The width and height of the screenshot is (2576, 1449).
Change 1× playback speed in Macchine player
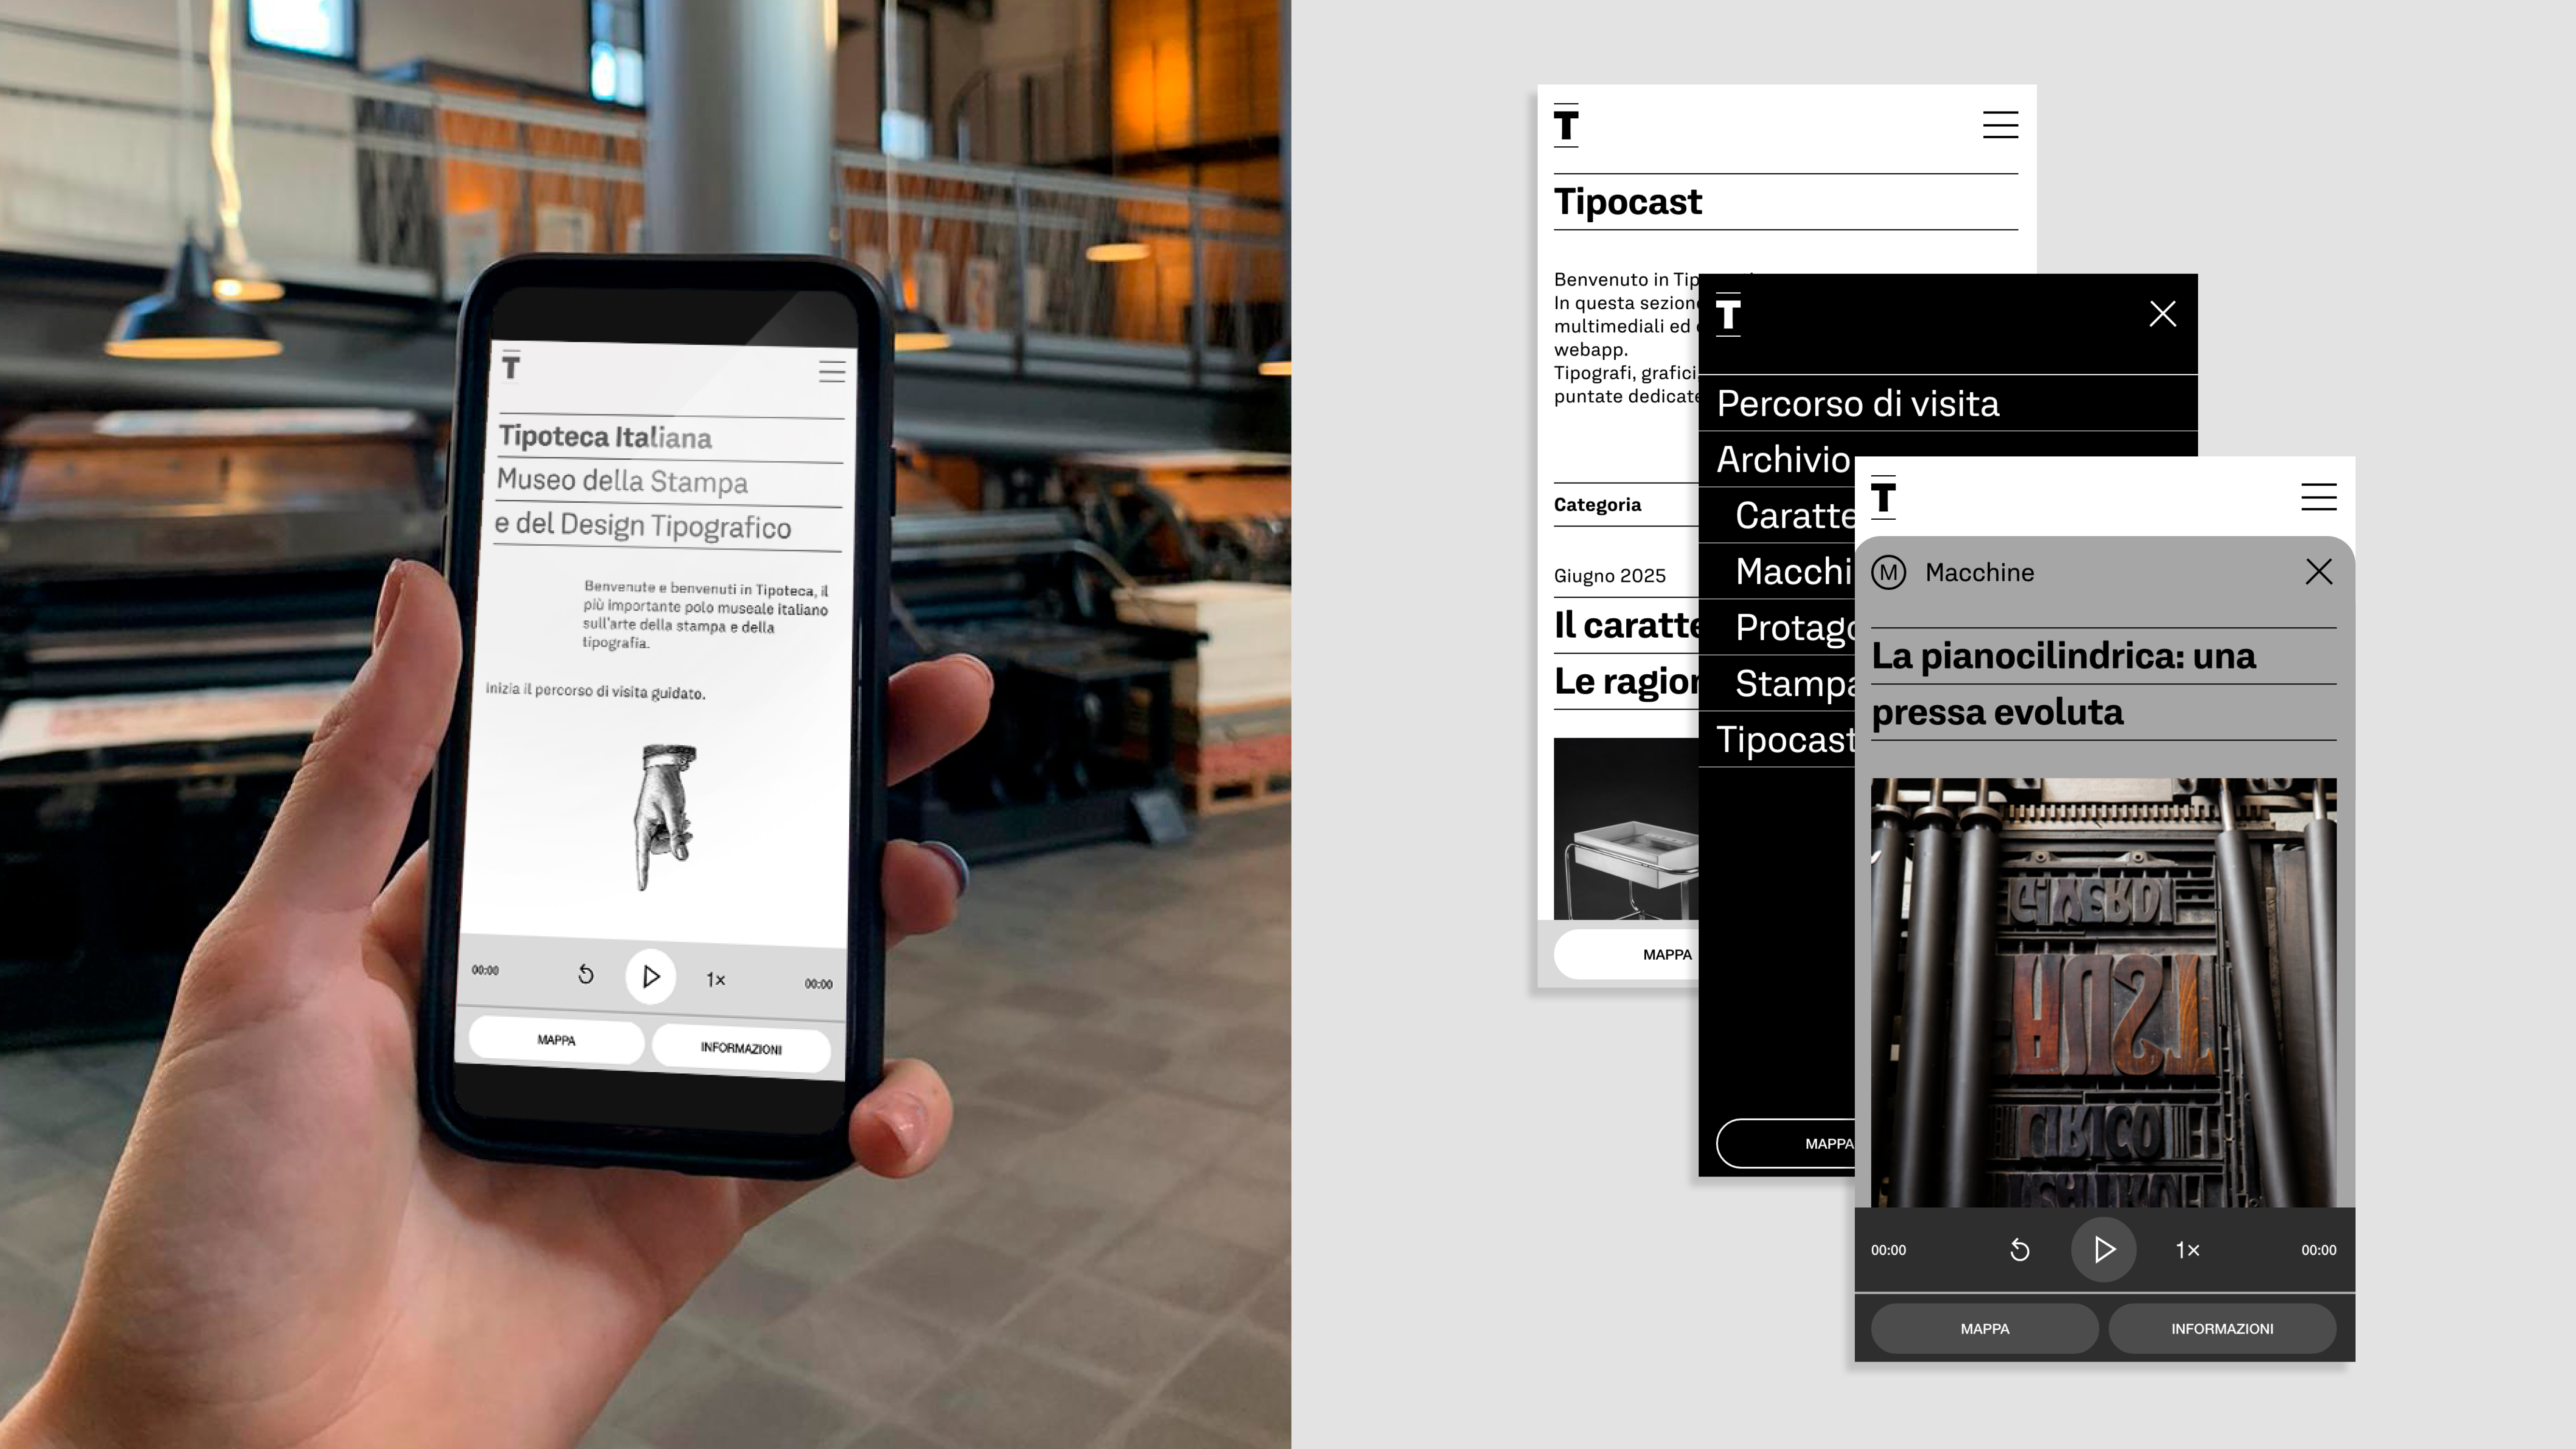(2187, 1250)
